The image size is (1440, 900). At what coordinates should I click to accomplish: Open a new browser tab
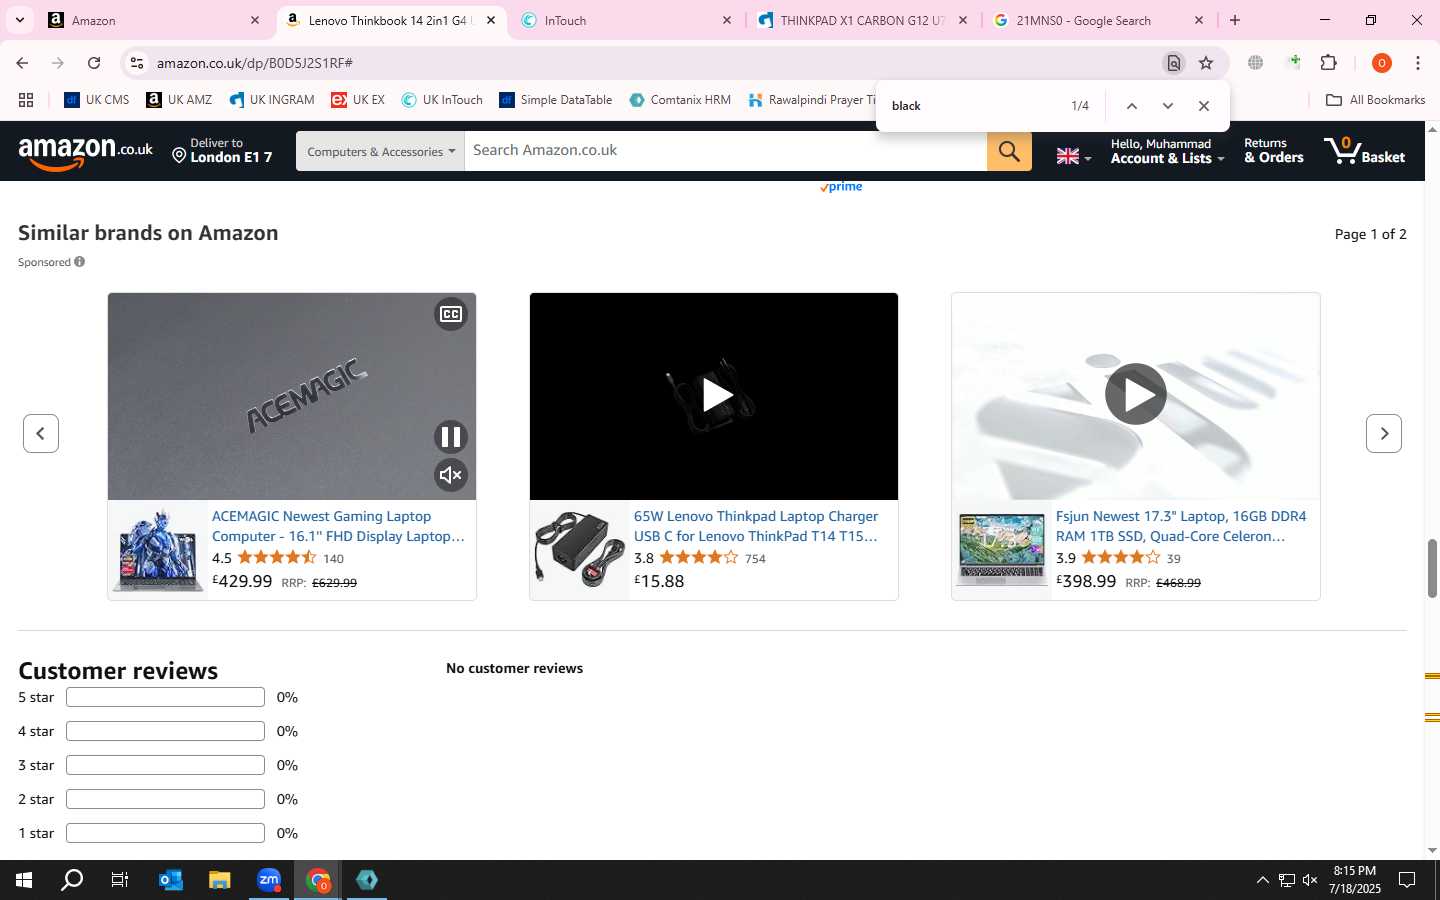click(1235, 20)
